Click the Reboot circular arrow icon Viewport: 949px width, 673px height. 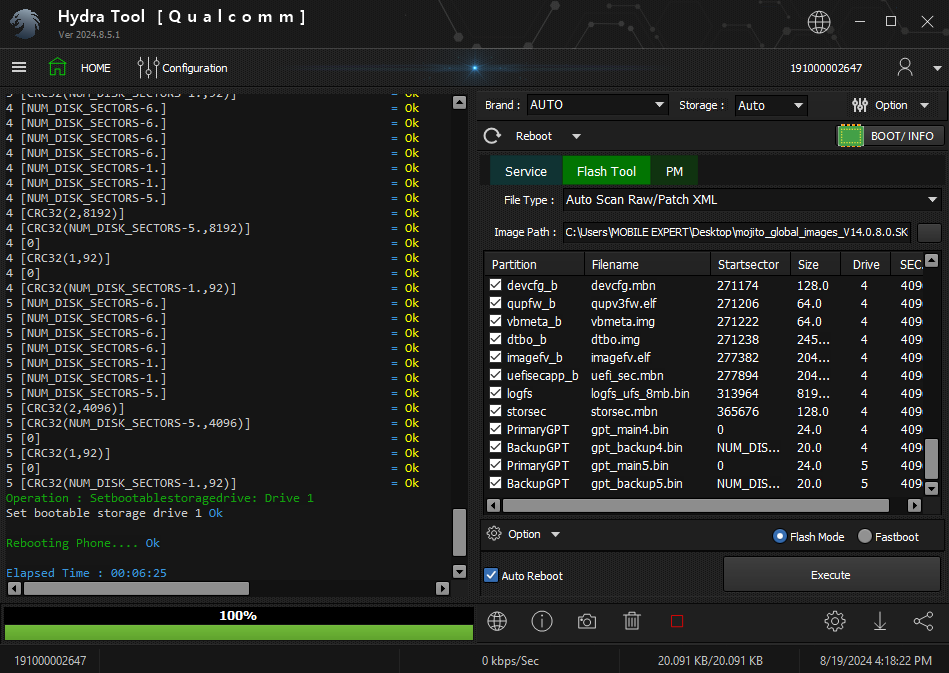click(492, 136)
